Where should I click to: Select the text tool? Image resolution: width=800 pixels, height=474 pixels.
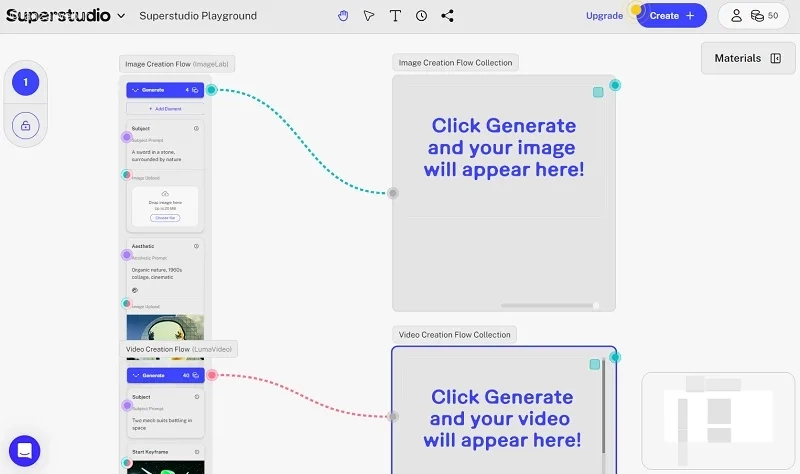click(395, 16)
